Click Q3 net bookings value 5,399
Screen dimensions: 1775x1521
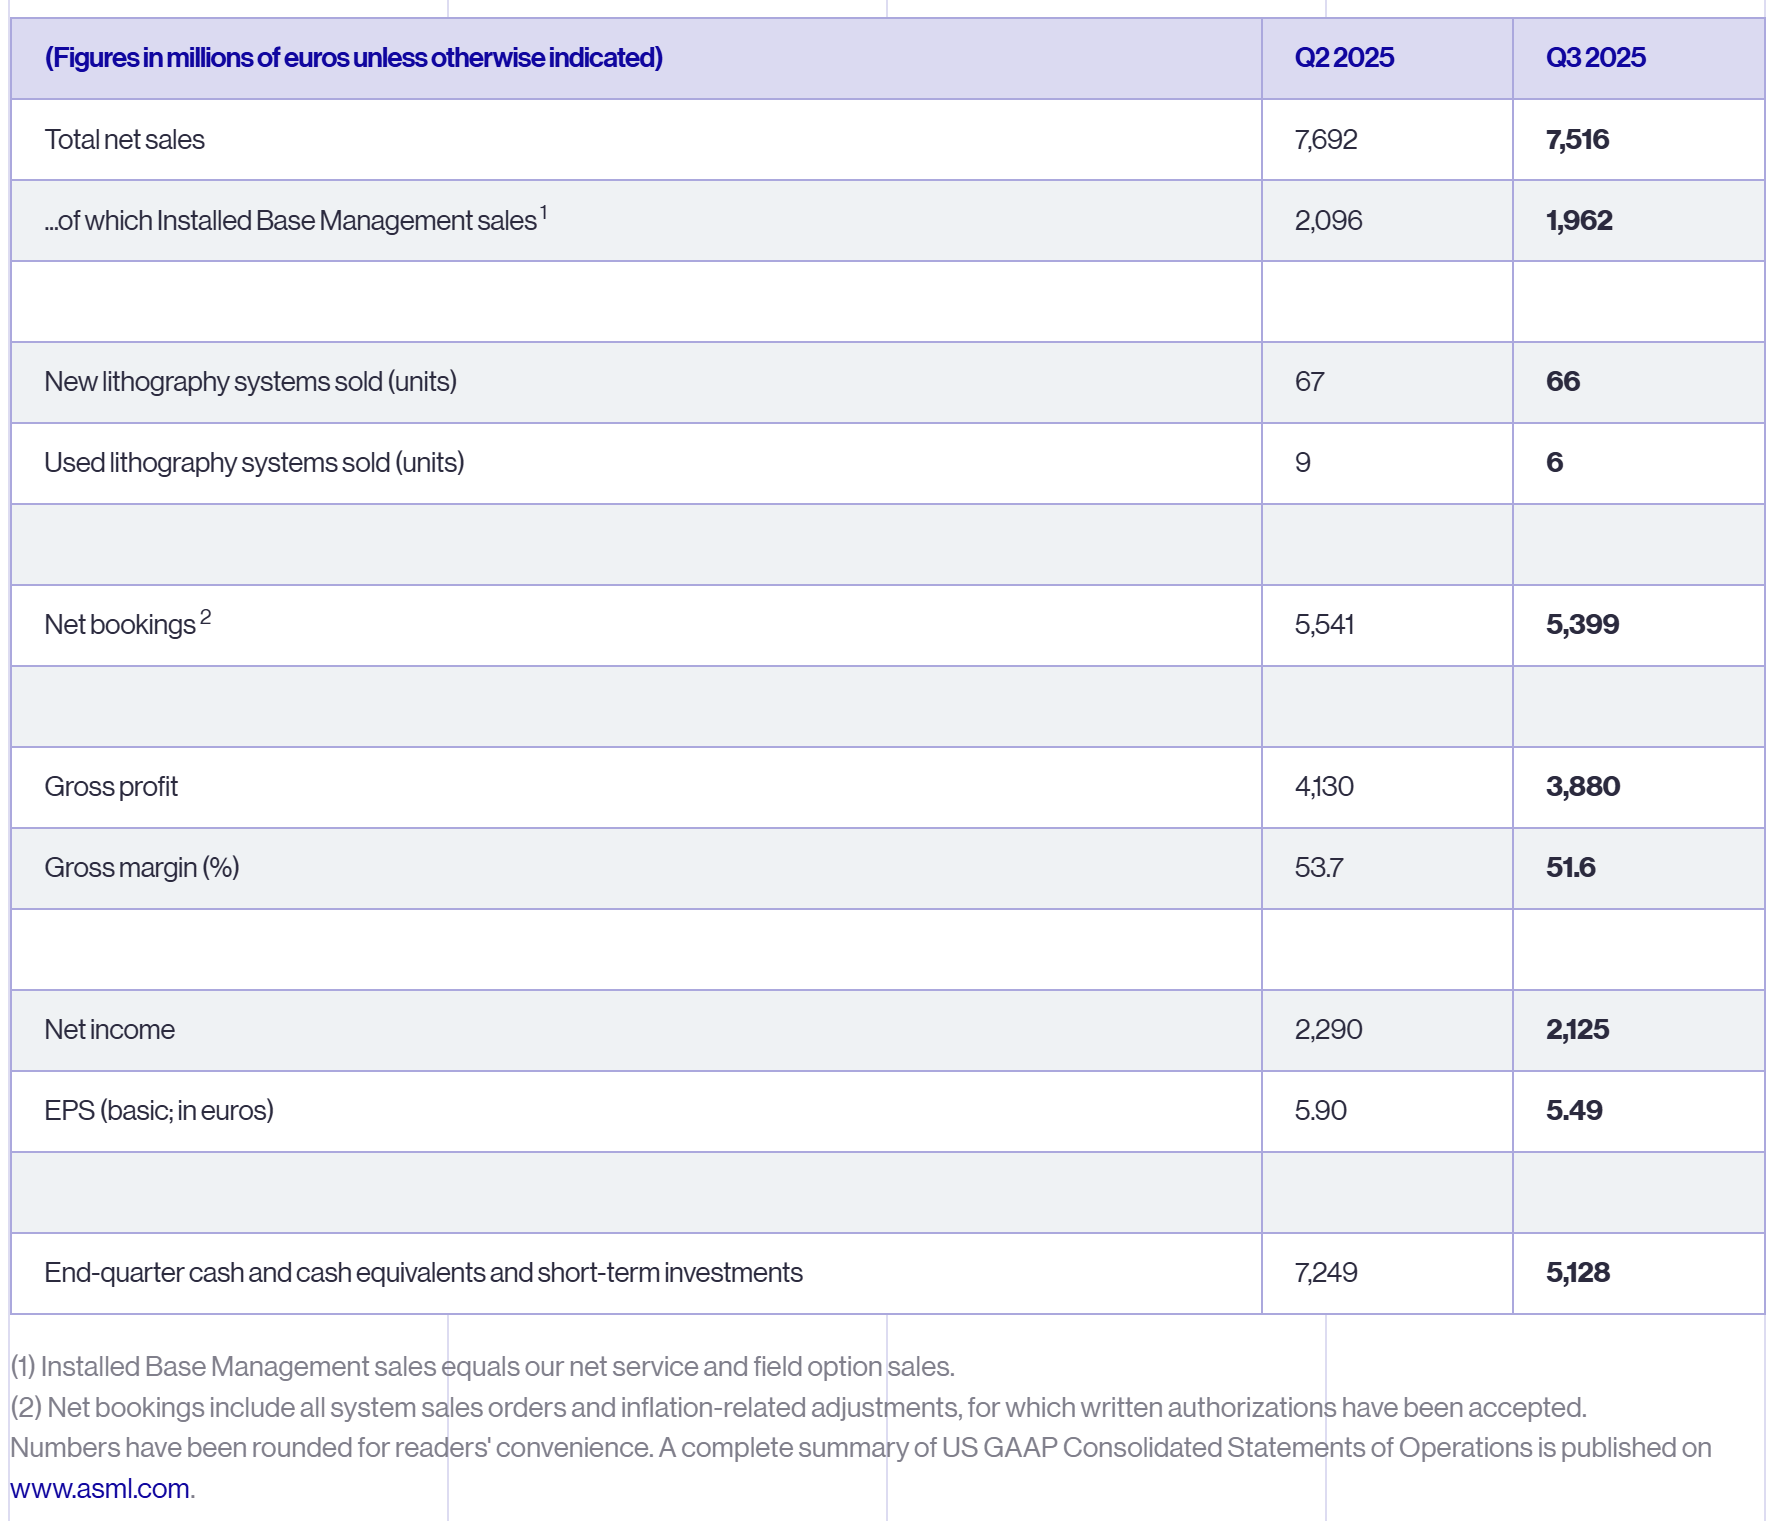pyautogui.click(x=1582, y=625)
